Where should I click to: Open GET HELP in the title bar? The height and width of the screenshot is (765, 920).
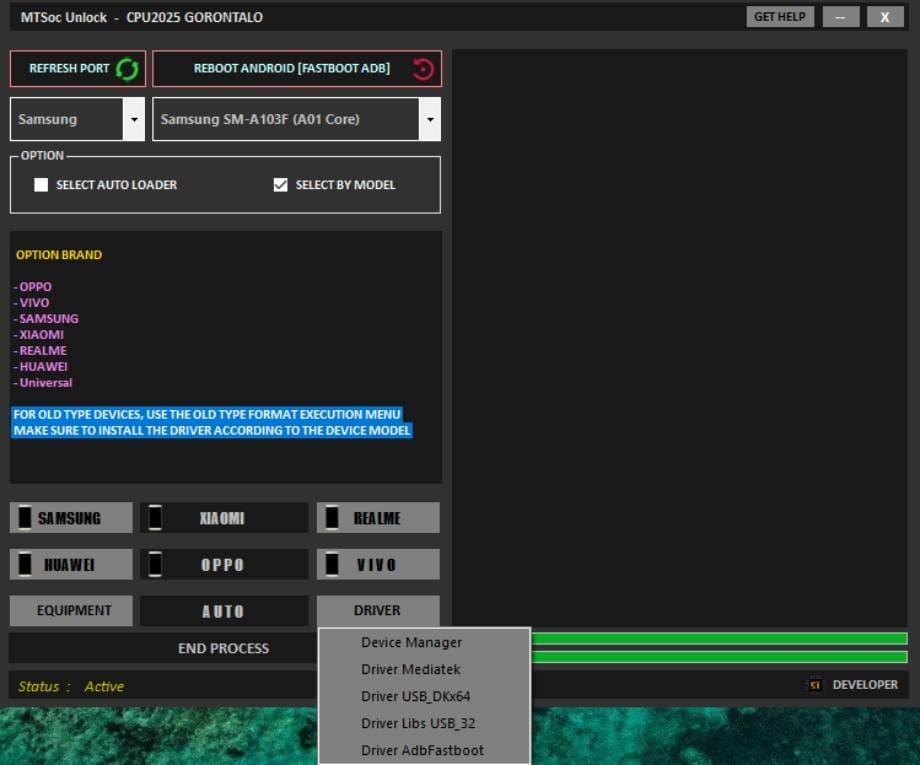pyautogui.click(x=779, y=16)
